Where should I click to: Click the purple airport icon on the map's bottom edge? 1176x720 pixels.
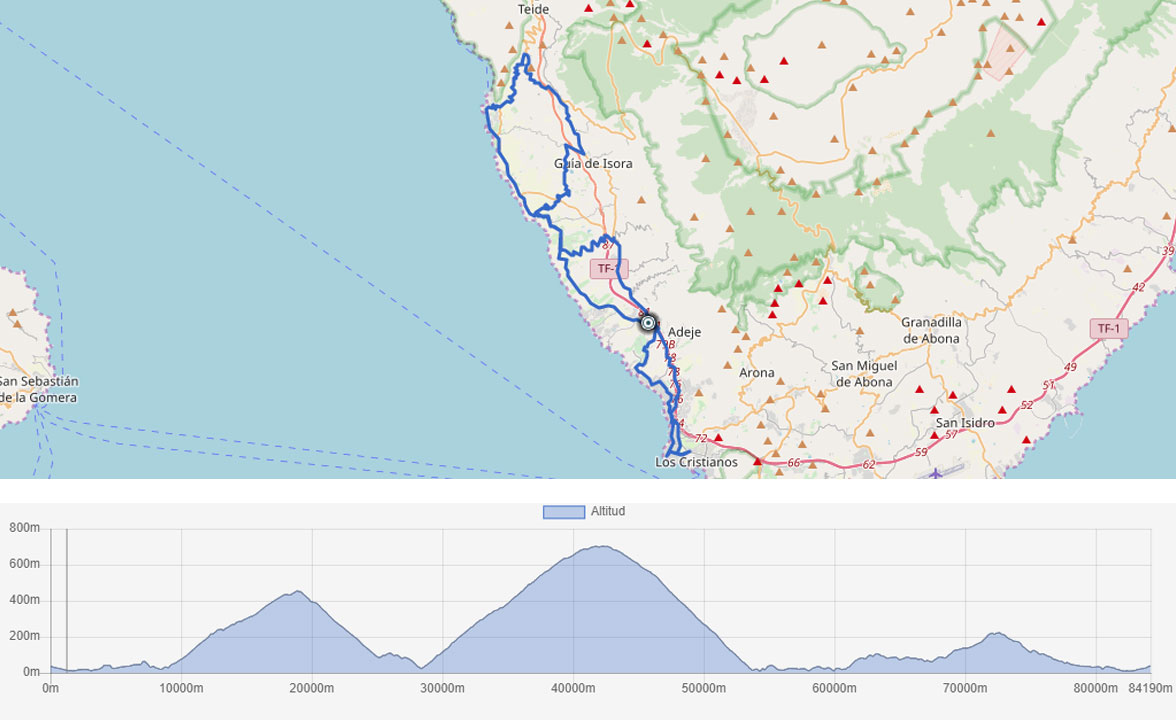coord(935,472)
